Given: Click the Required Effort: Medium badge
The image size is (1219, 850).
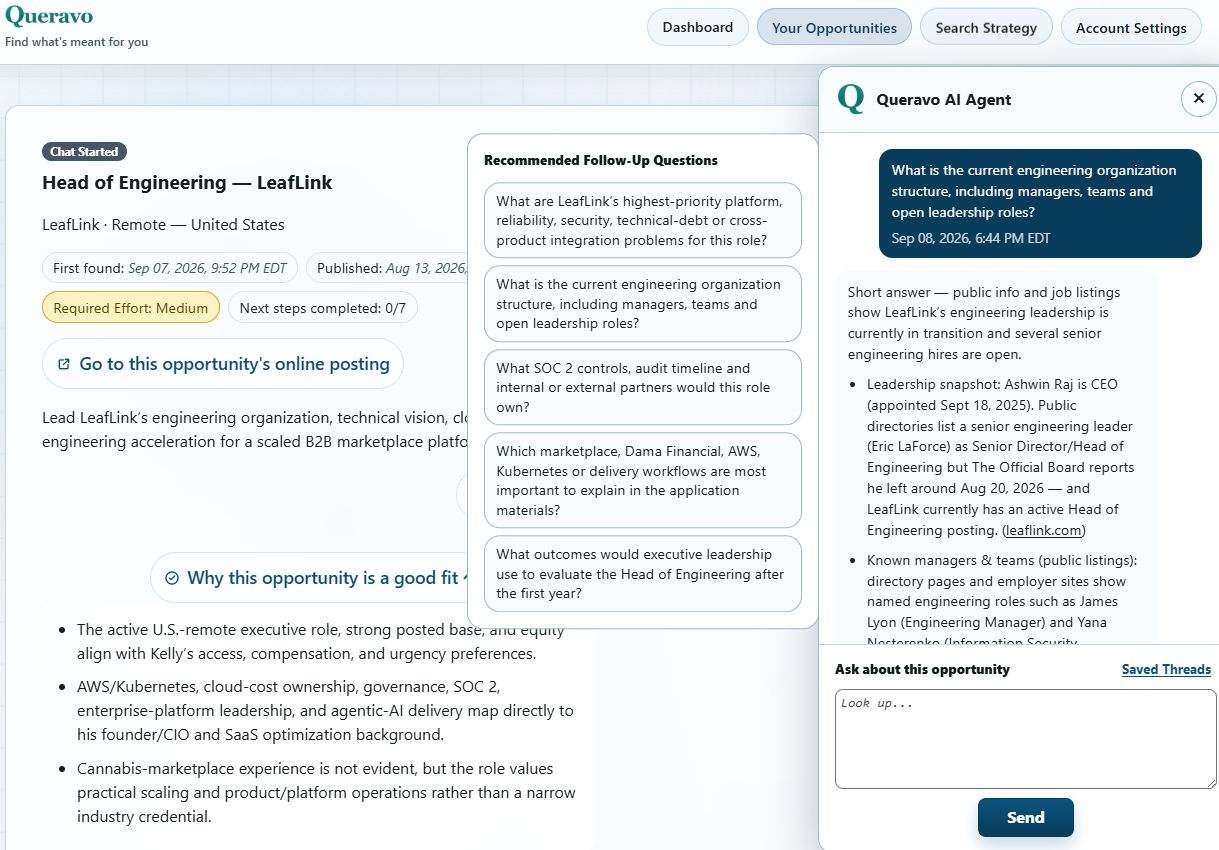Looking at the screenshot, I should click(x=131, y=308).
